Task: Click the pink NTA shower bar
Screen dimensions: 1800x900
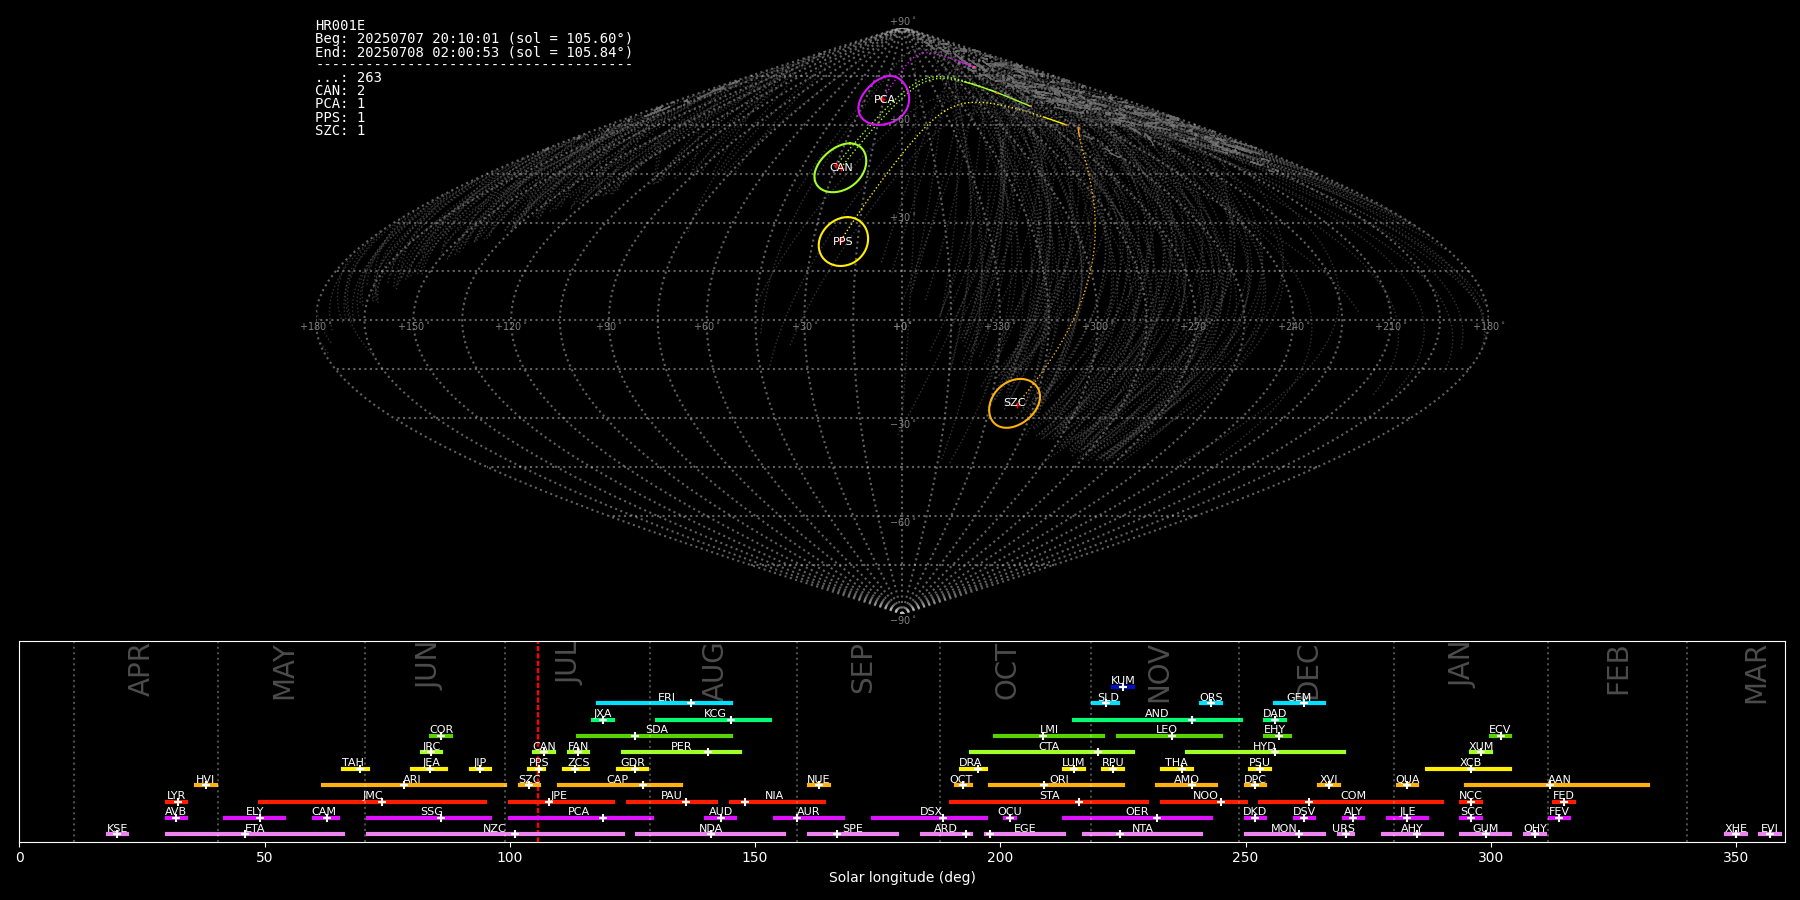Action: pos(1142,834)
